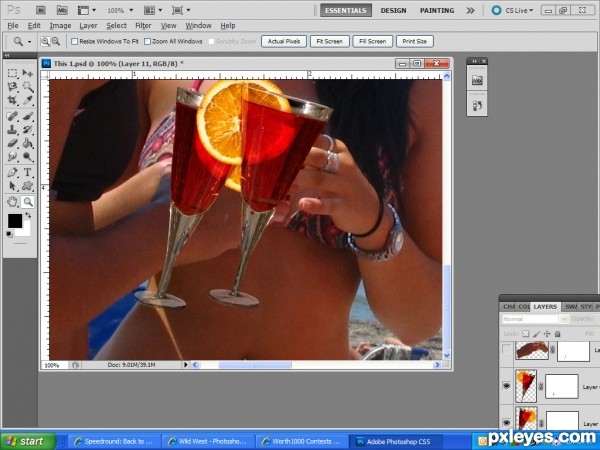
Task: Enable Zoom All Windows checkbox
Action: (147, 41)
